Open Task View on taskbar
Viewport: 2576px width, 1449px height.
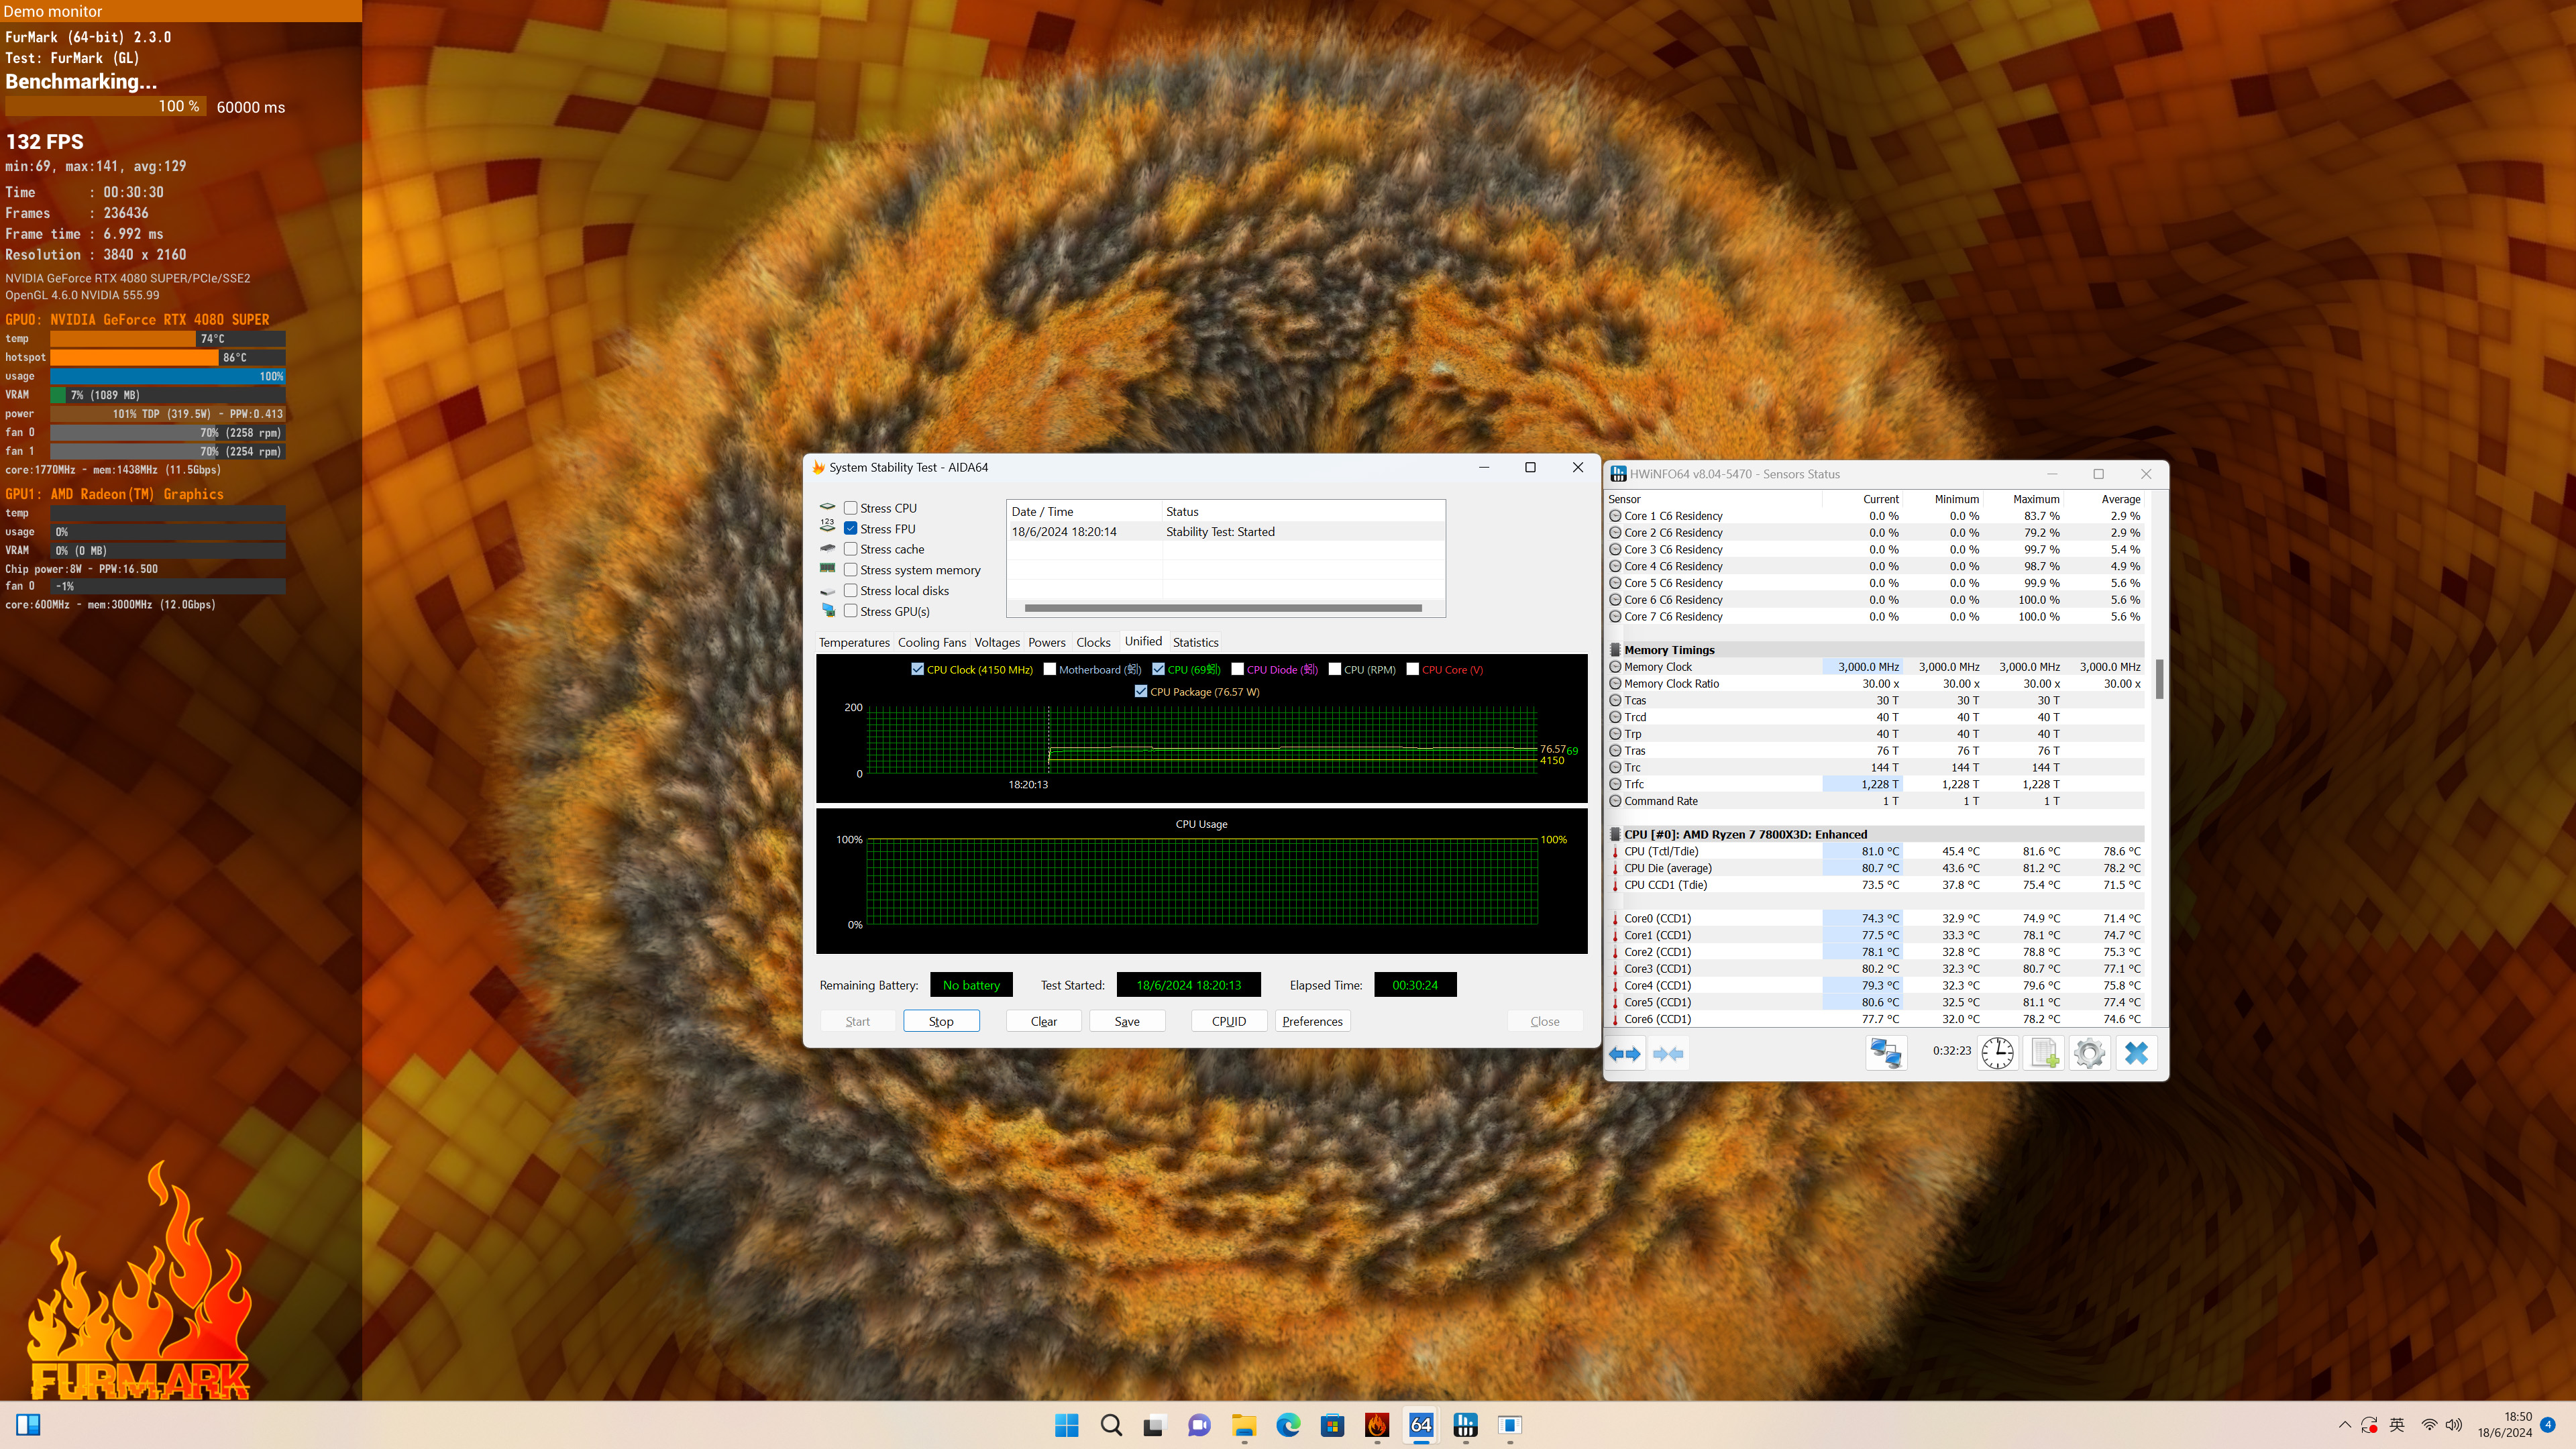1155,1425
